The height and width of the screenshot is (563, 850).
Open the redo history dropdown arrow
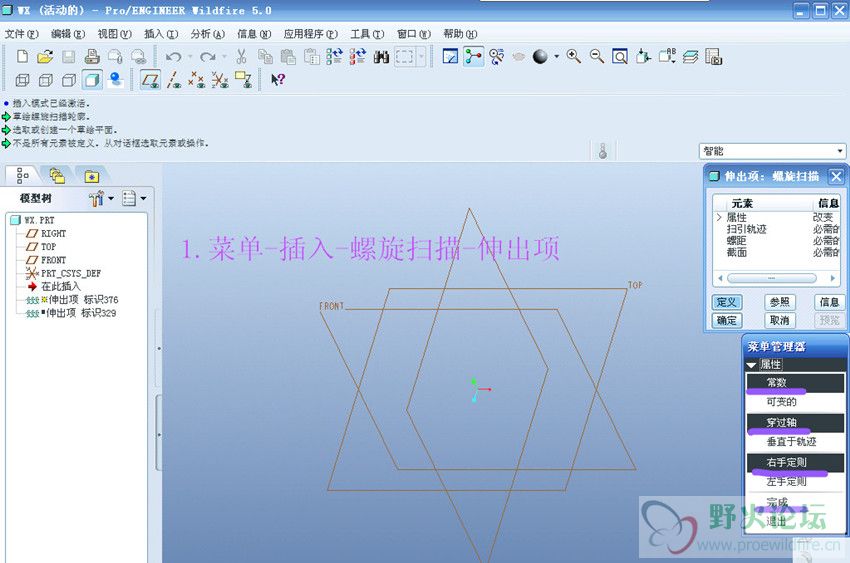[224, 56]
